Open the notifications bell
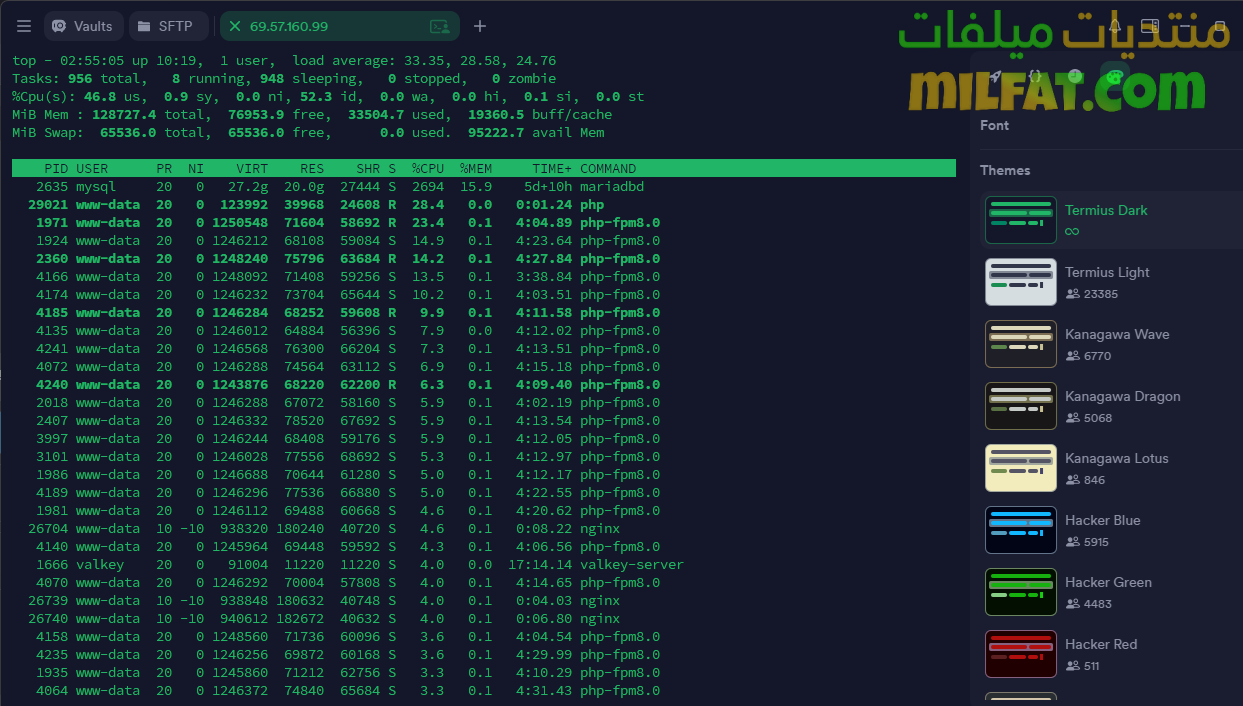The height and width of the screenshot is (706, 1243). 1114,26
